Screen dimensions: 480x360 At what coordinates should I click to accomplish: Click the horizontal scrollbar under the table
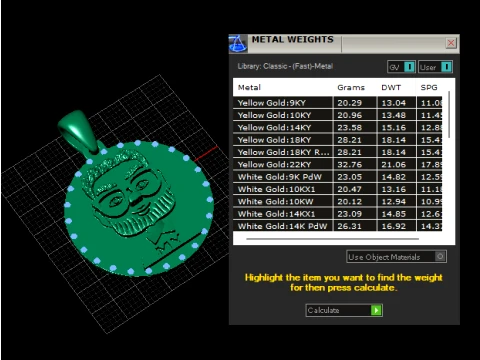pyautogui.click(x=332, y=239)
